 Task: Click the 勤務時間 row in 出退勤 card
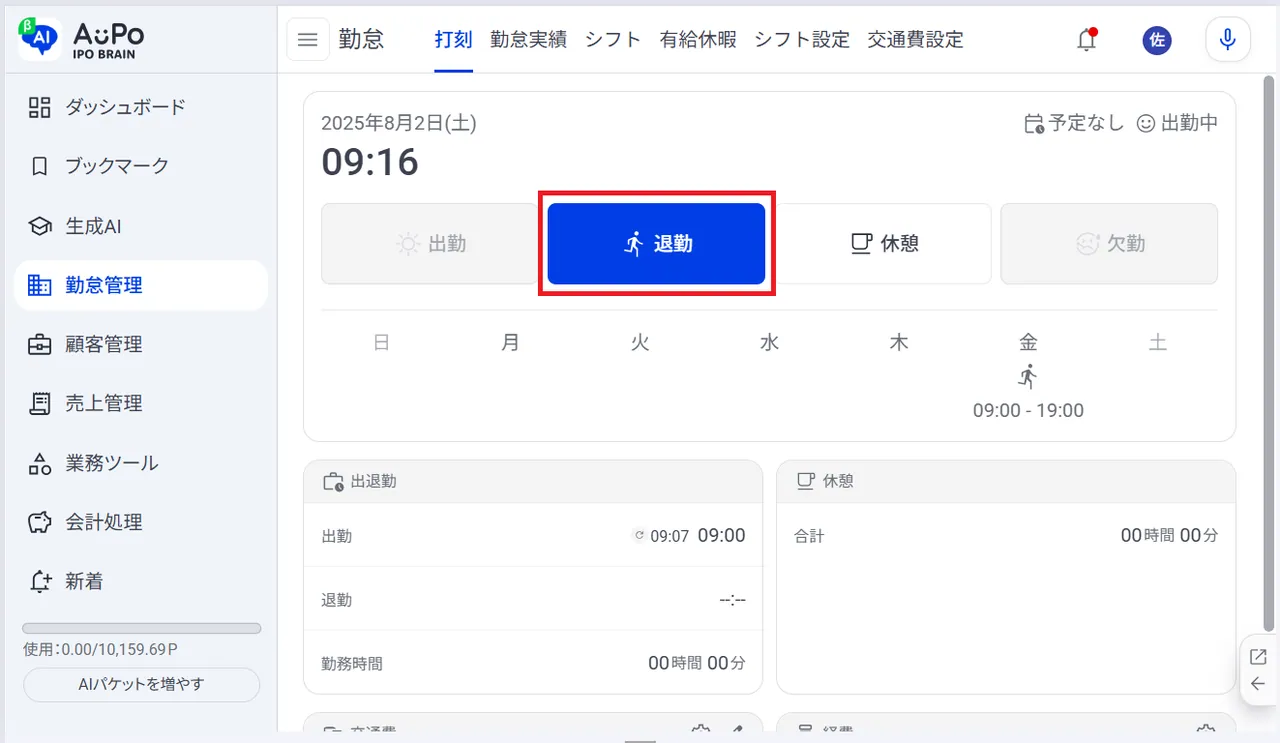click(533, 663)
